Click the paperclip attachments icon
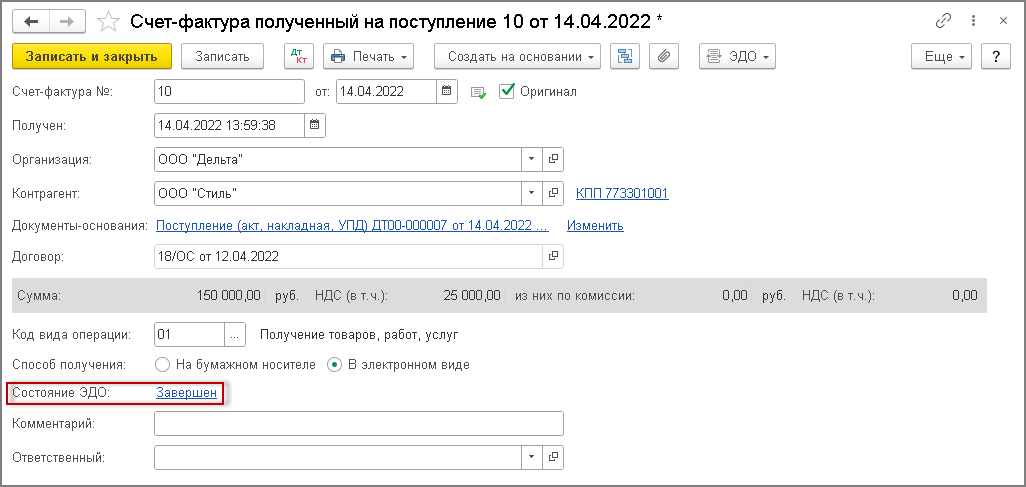1026x487 pixels. pyautogui.click(x=662, y=57)
